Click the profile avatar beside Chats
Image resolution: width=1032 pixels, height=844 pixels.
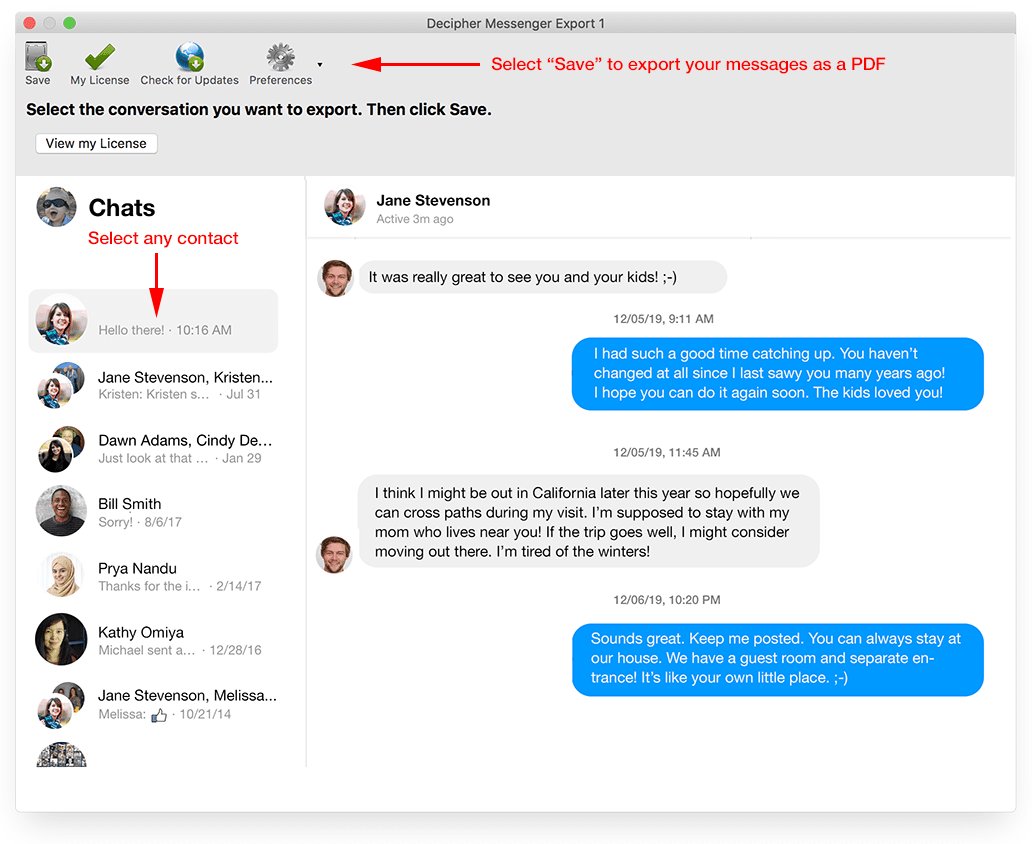57,207
